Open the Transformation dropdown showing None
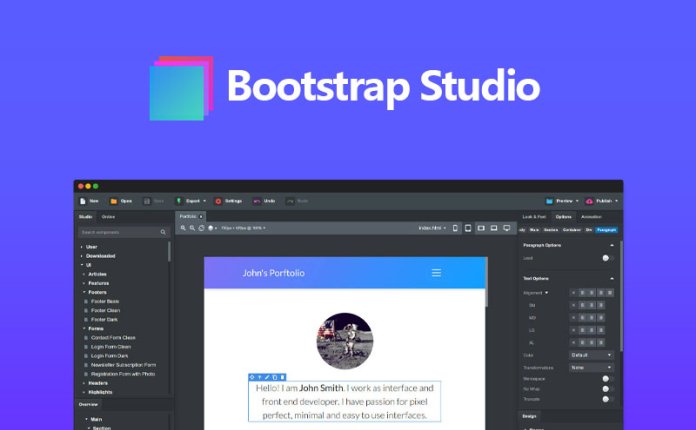Viewport: 696px width, 430px height. (591, 367)
